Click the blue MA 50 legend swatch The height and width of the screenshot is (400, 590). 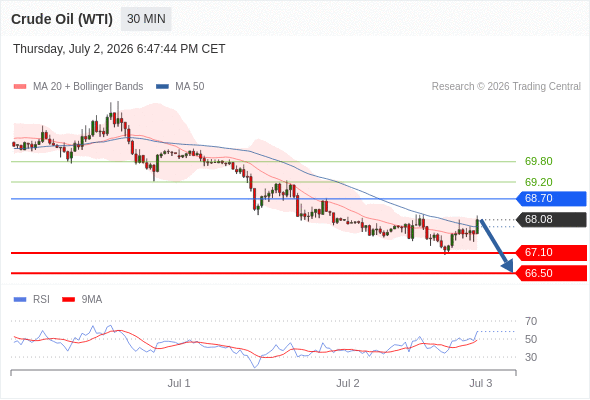(x=162, y=87)
